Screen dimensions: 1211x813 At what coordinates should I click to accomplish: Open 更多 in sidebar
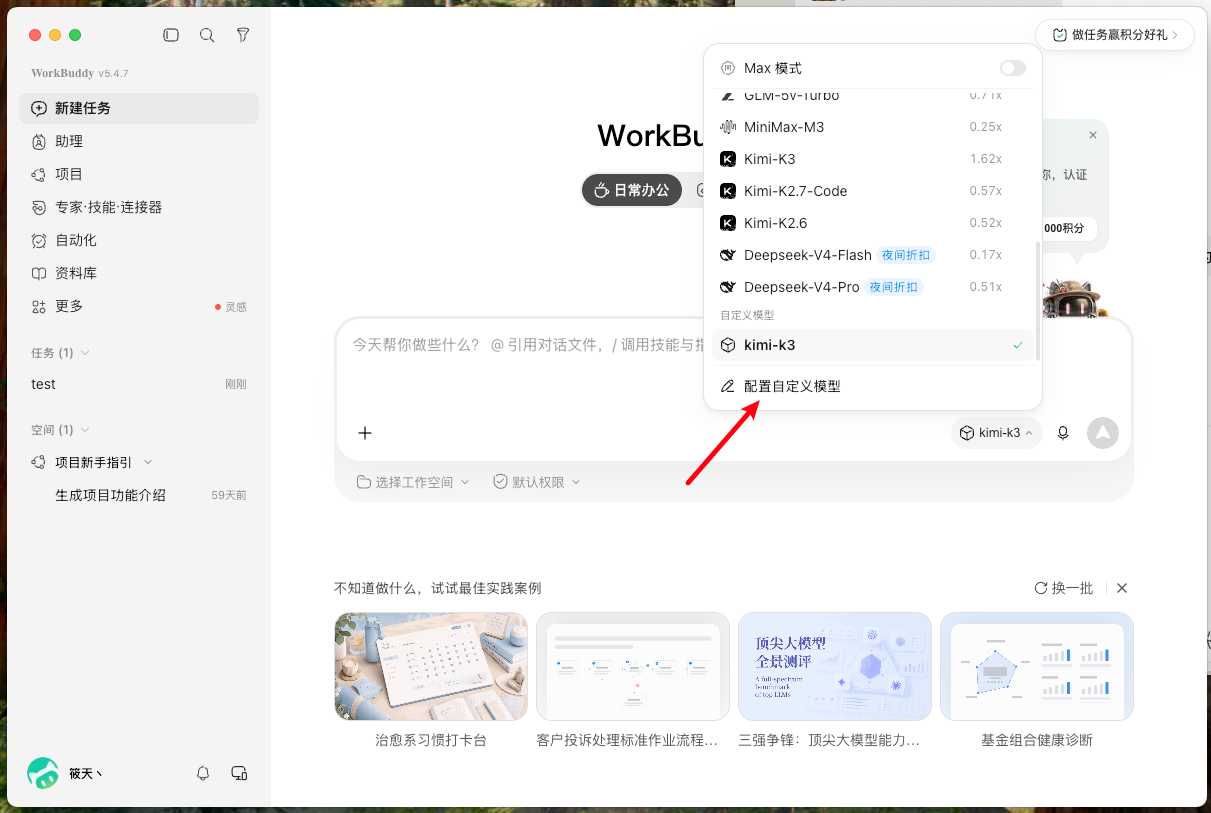click(139, 306)
